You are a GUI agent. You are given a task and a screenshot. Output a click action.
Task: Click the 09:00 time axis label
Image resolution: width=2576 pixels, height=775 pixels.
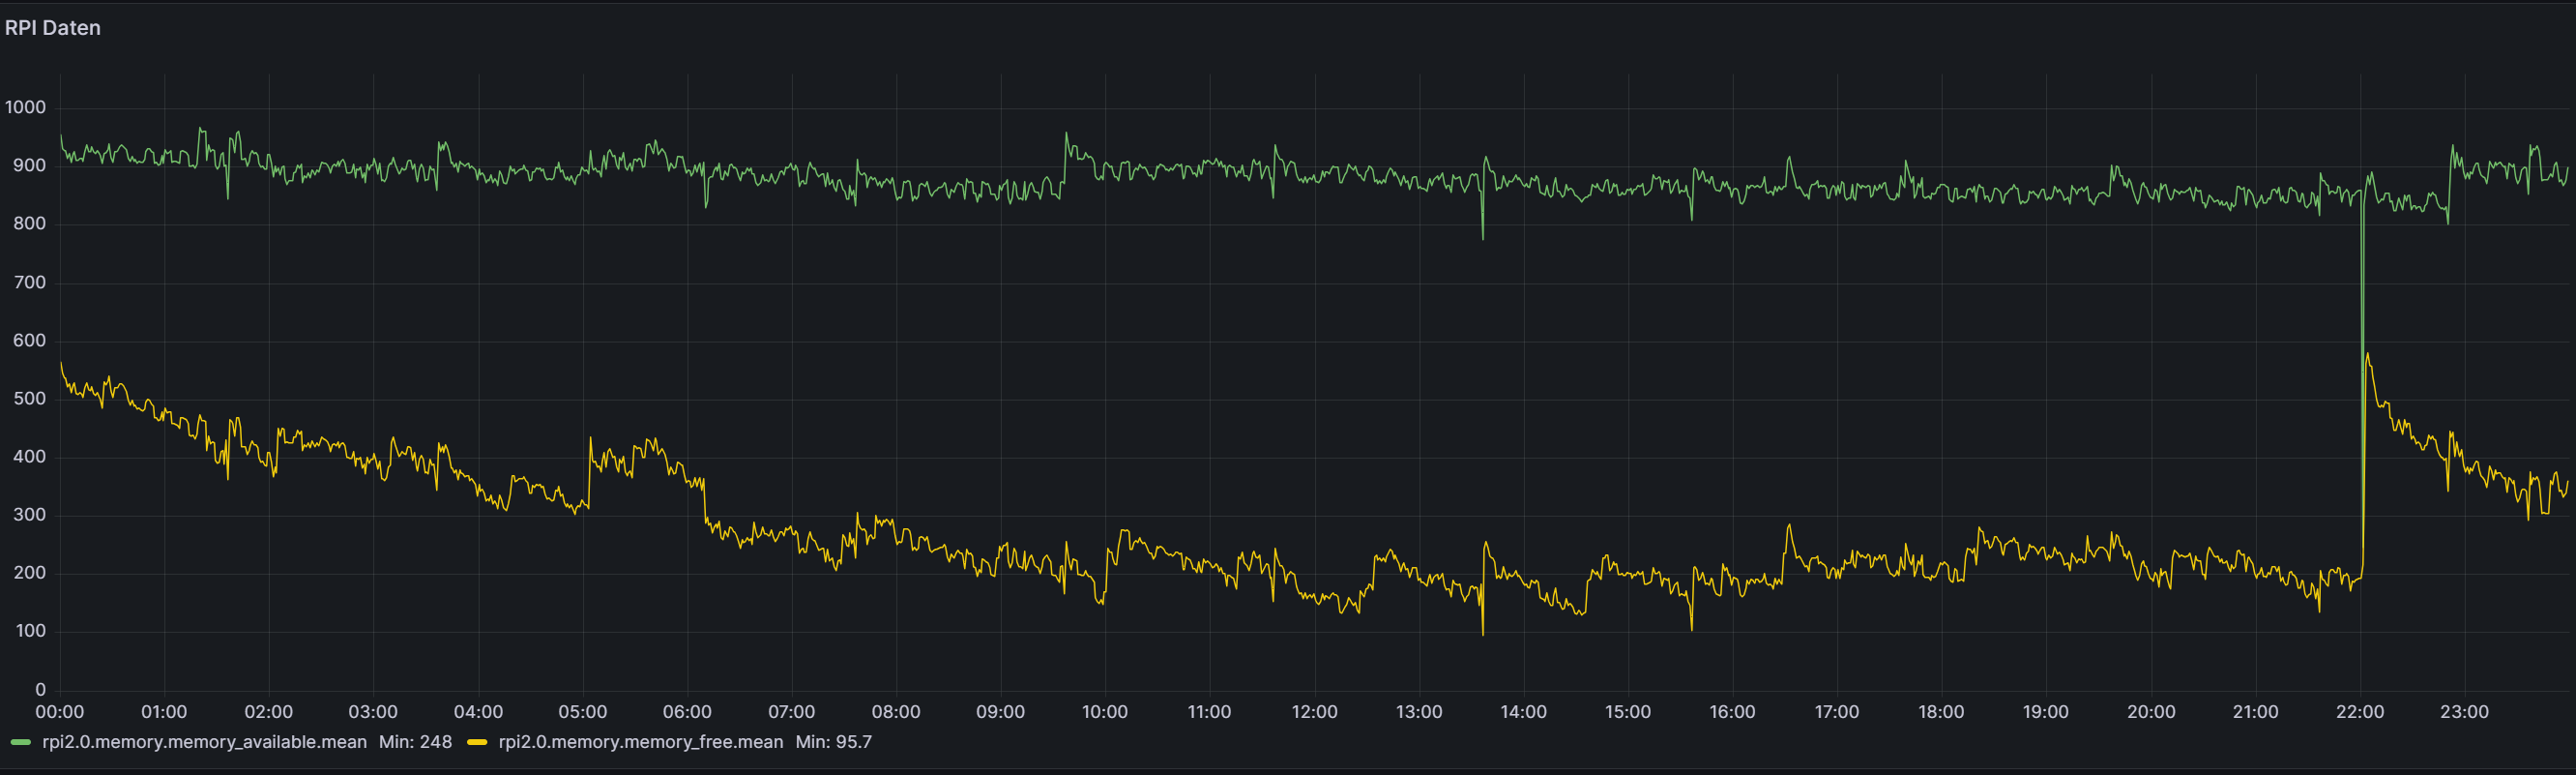pos(1001,712)
